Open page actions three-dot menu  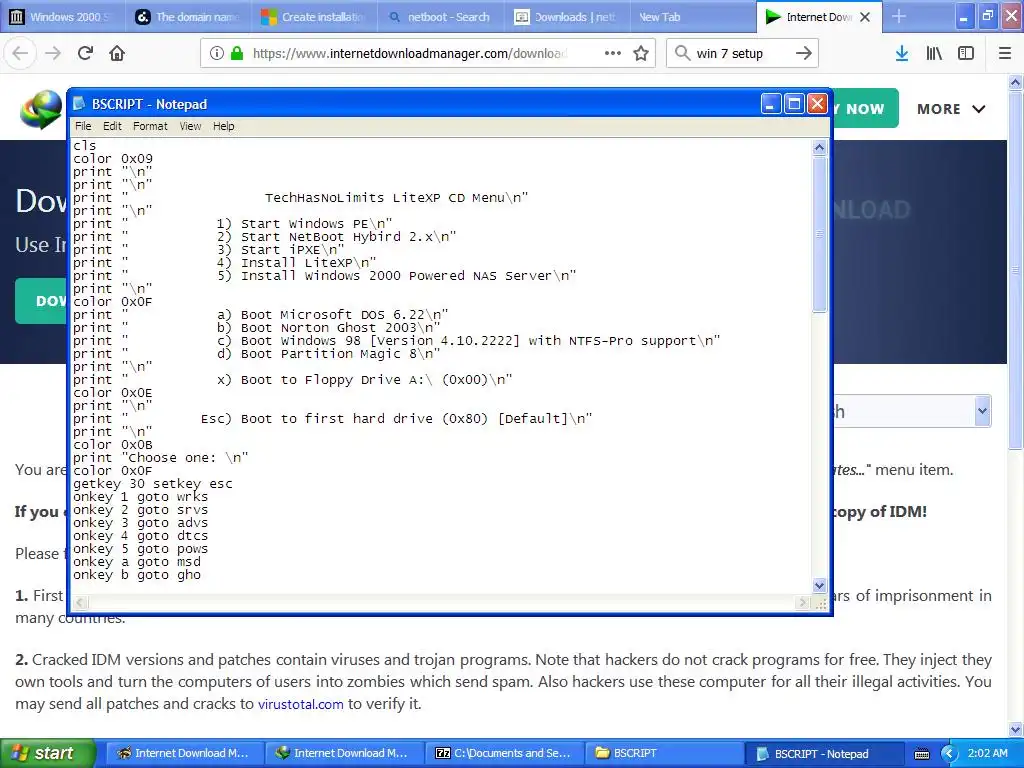(613, 53)
